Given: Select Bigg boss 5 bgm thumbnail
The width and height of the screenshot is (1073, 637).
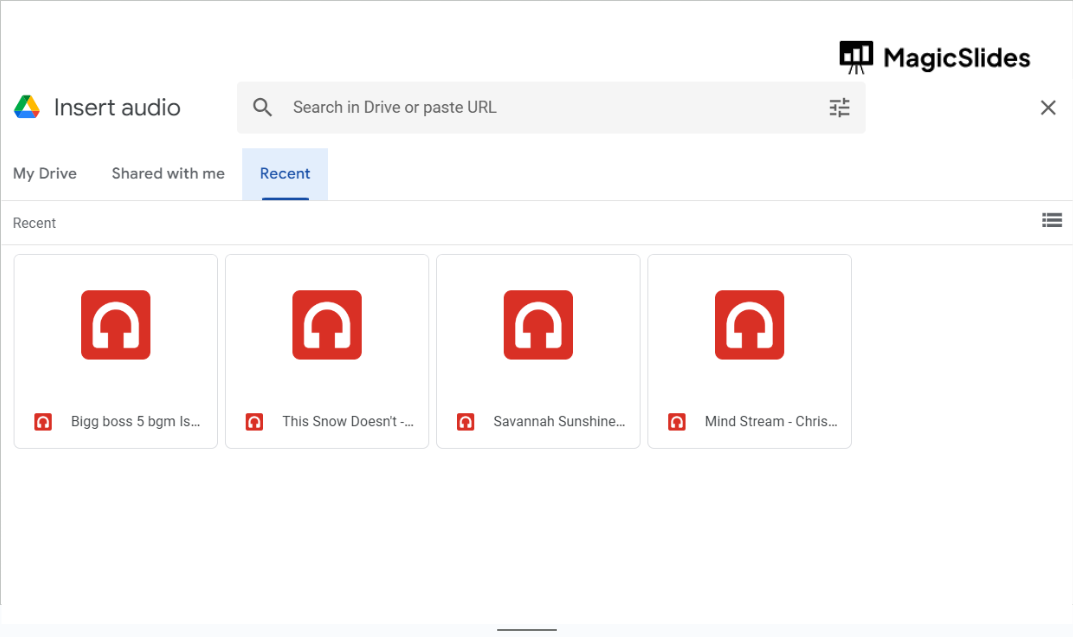Looking at the screenshot, I should click(x=116, y=325).
